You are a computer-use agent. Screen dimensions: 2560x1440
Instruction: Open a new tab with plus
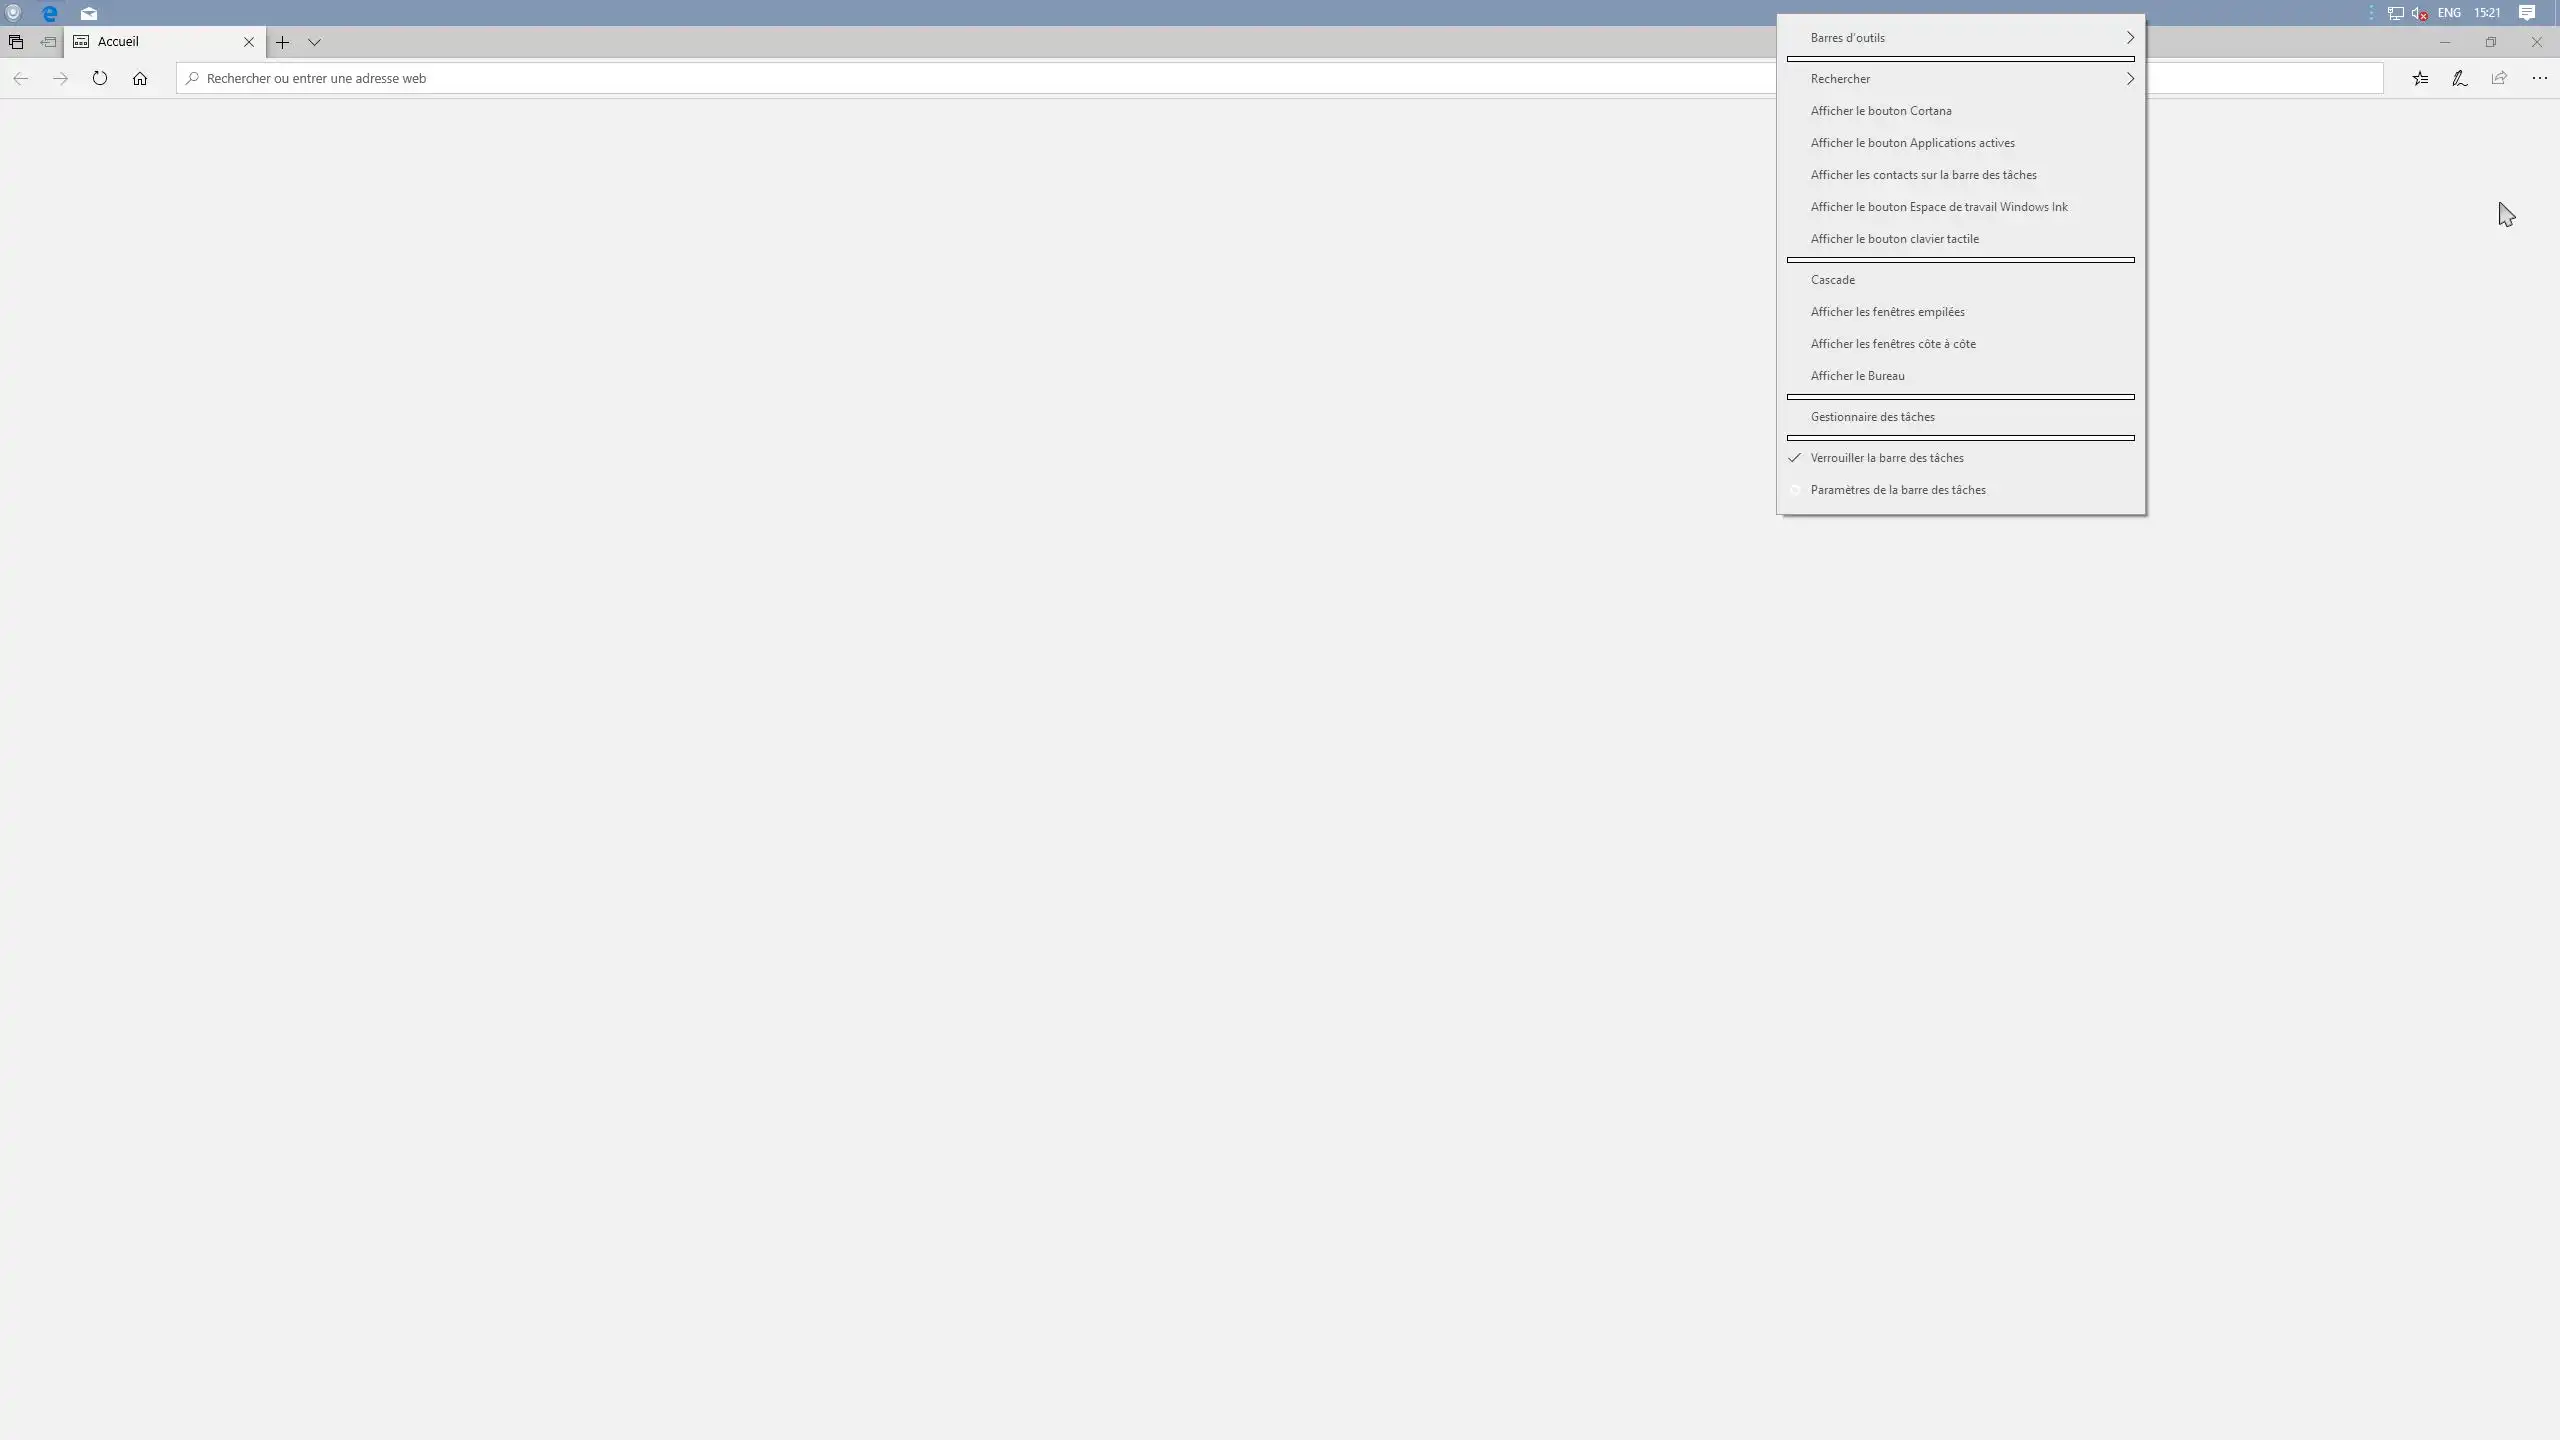coord(282,42)
